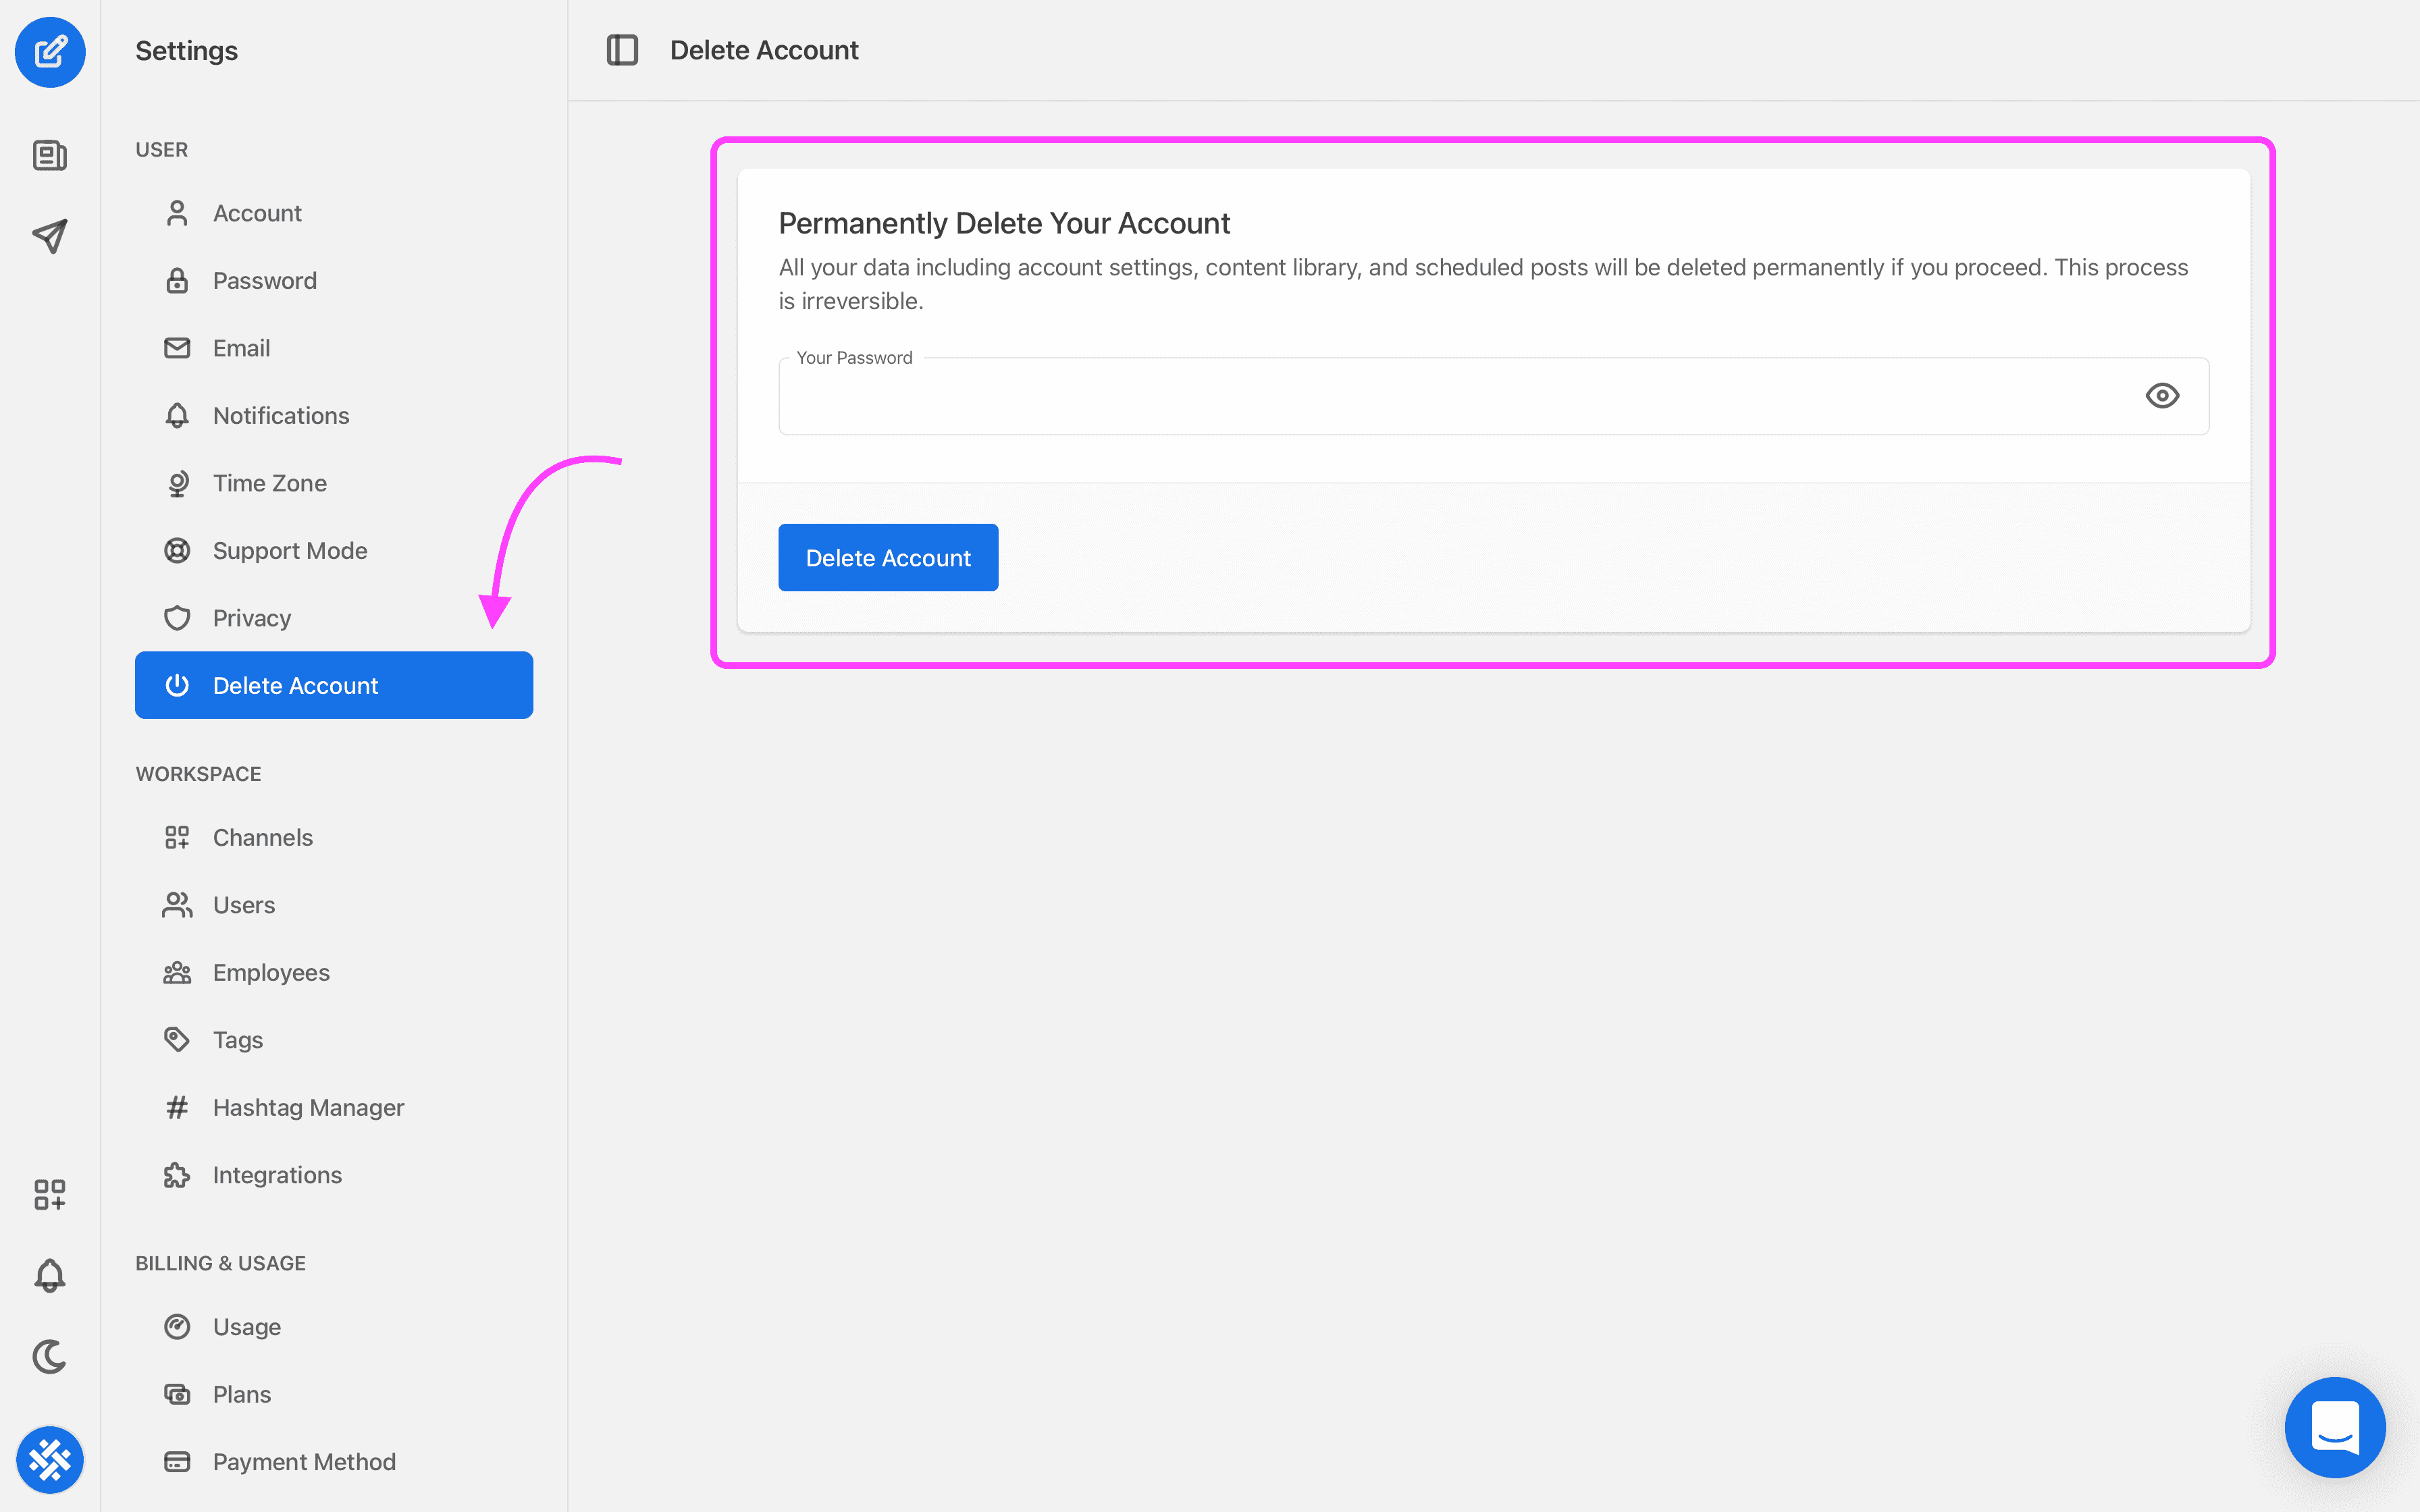Open Support Mode settings
Screen dimensions: 2420x1512
334,551
